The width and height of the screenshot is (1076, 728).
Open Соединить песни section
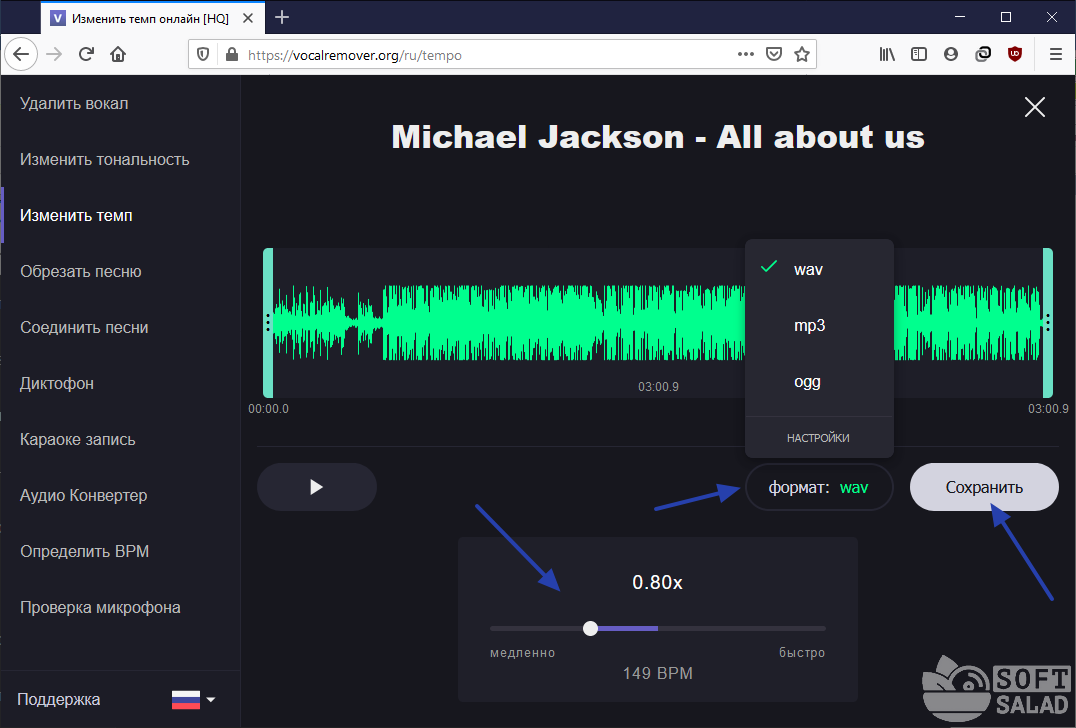click(84, 327)
